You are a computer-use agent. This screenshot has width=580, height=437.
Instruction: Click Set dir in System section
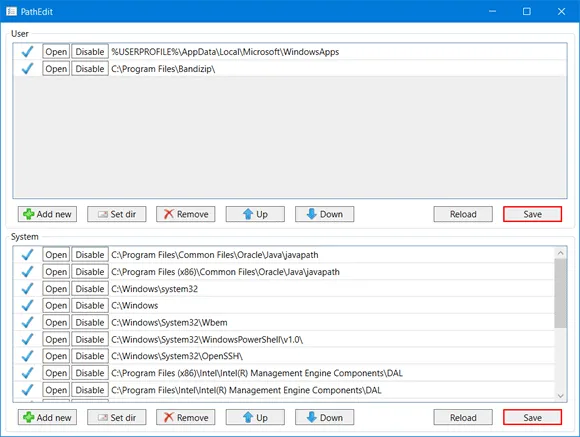click(x=117, y=417)
